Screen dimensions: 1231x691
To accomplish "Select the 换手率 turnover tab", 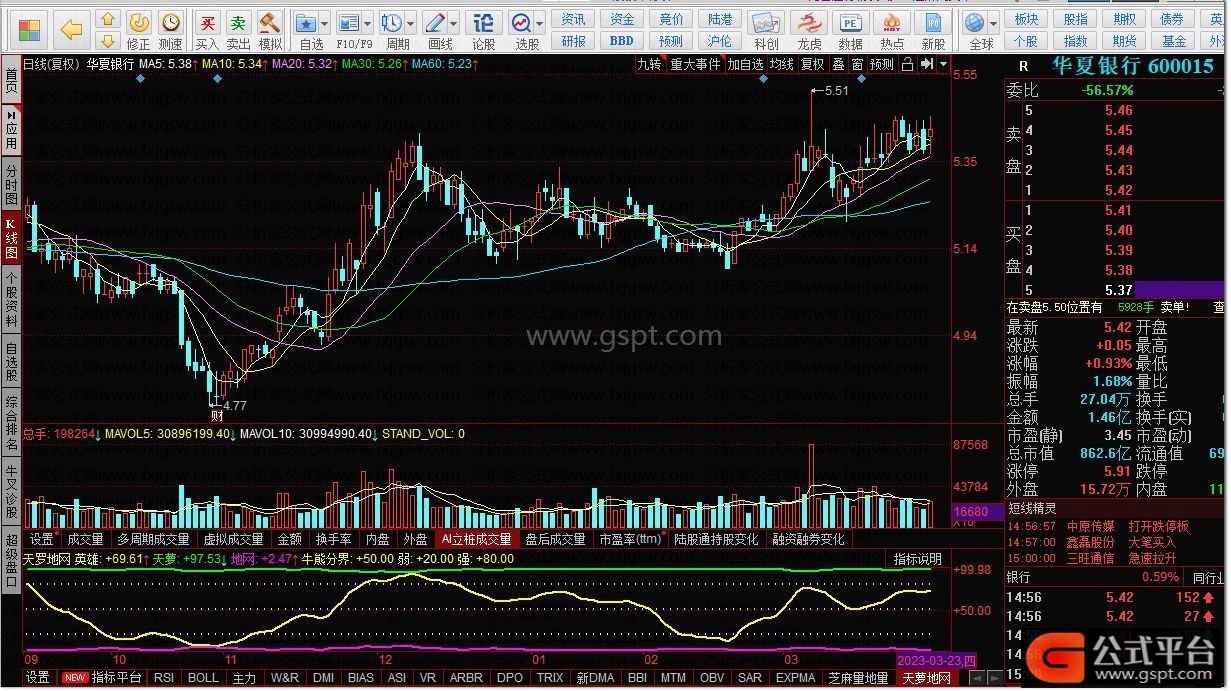I will tap(333, 539).
